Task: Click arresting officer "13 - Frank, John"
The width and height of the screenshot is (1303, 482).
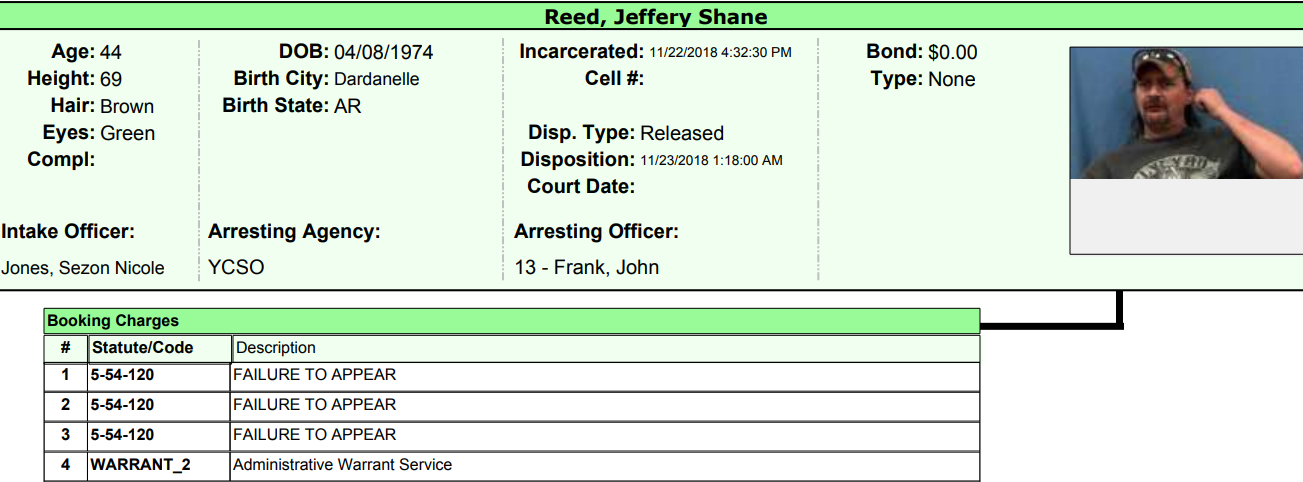Action: (586, 267)
